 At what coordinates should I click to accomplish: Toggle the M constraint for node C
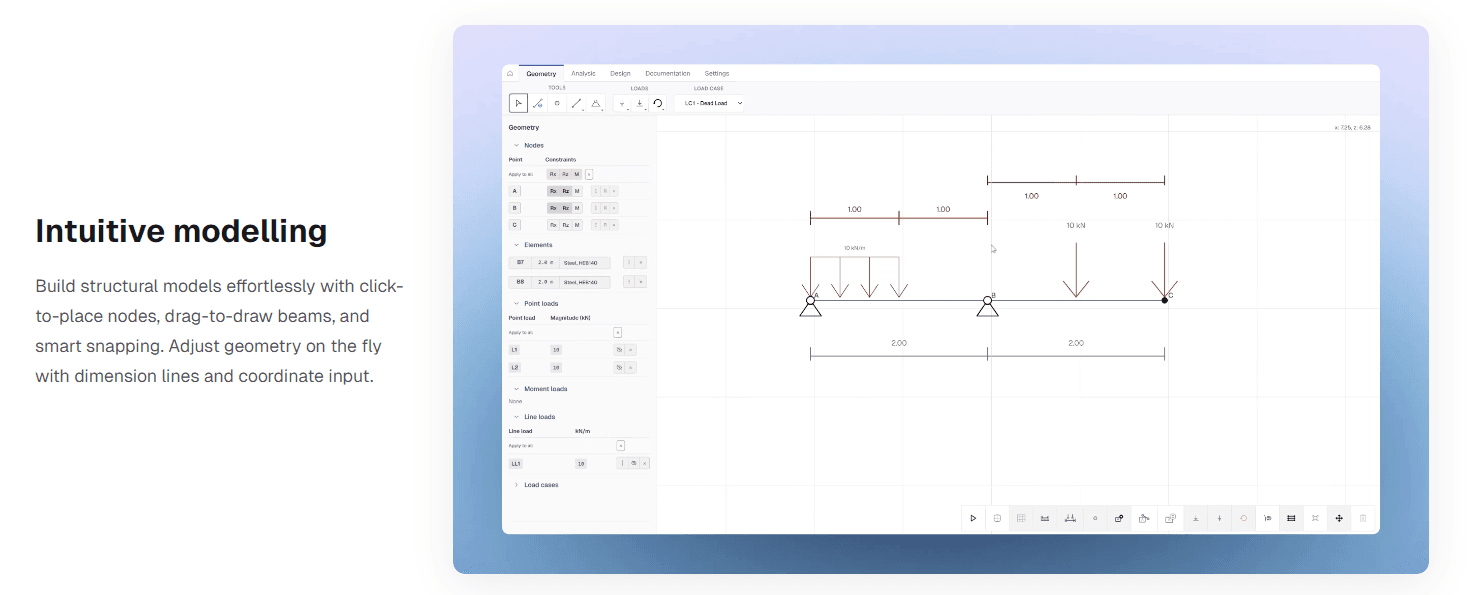tap(575, 225)
